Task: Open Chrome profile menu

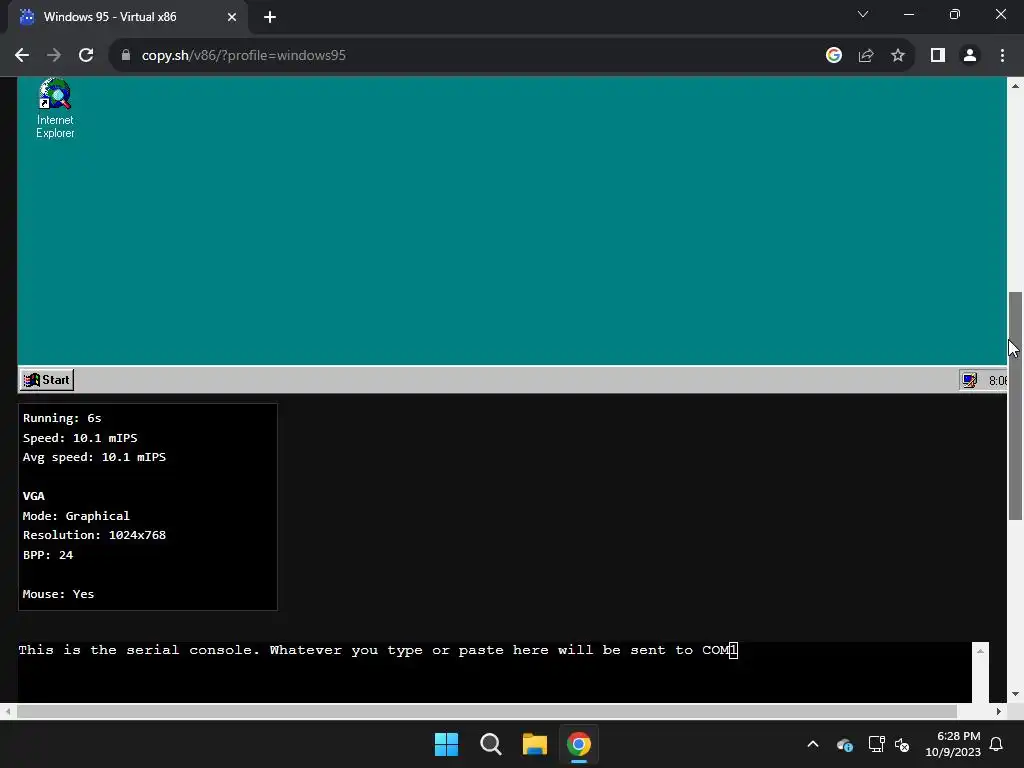Action: coord(970,56)
